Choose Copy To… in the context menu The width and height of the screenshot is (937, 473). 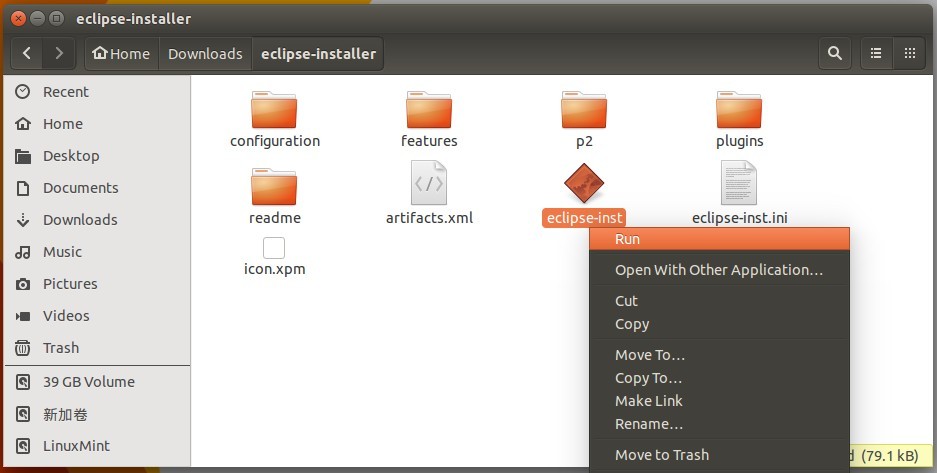click(719, 378)
